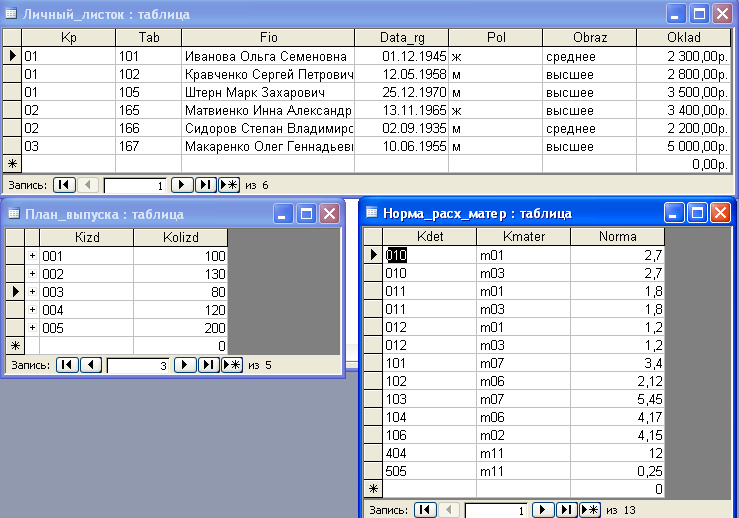Click the Макаренко Олег cell
This screenshot has width=739, height=518.
268,146
